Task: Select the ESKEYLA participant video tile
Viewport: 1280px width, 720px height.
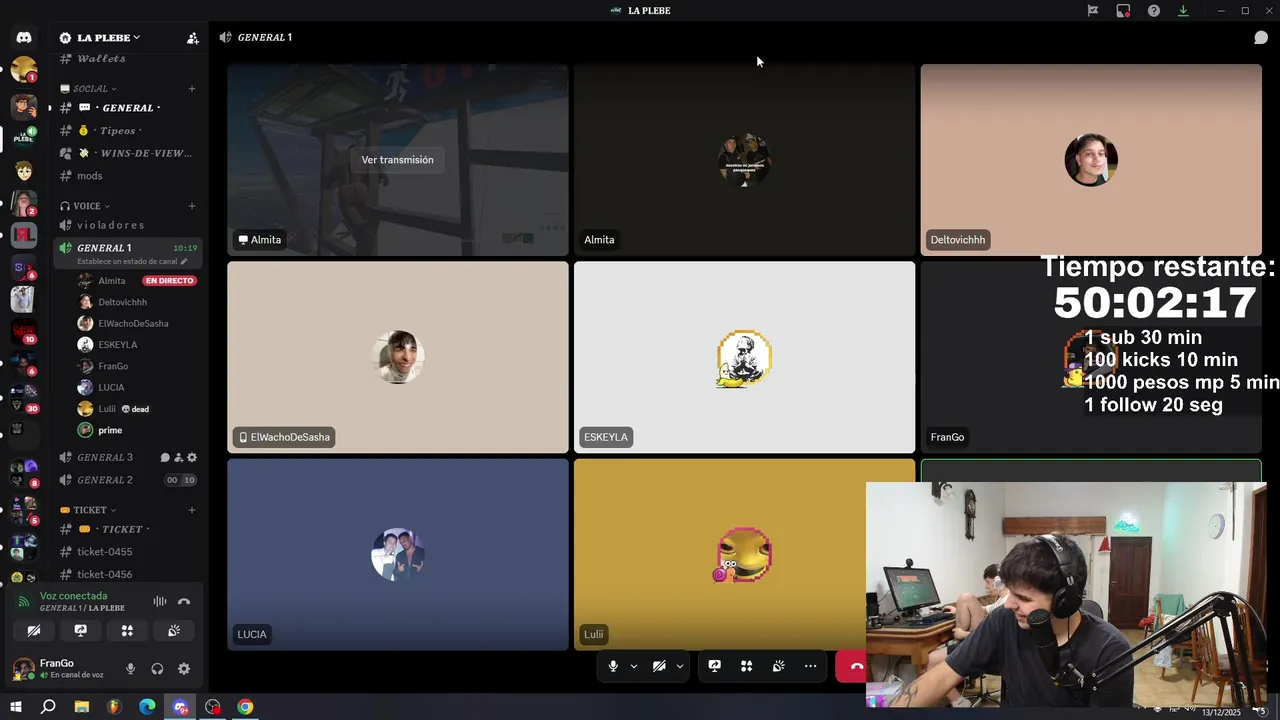Action: pyautogui.click(x=744, y=357)
